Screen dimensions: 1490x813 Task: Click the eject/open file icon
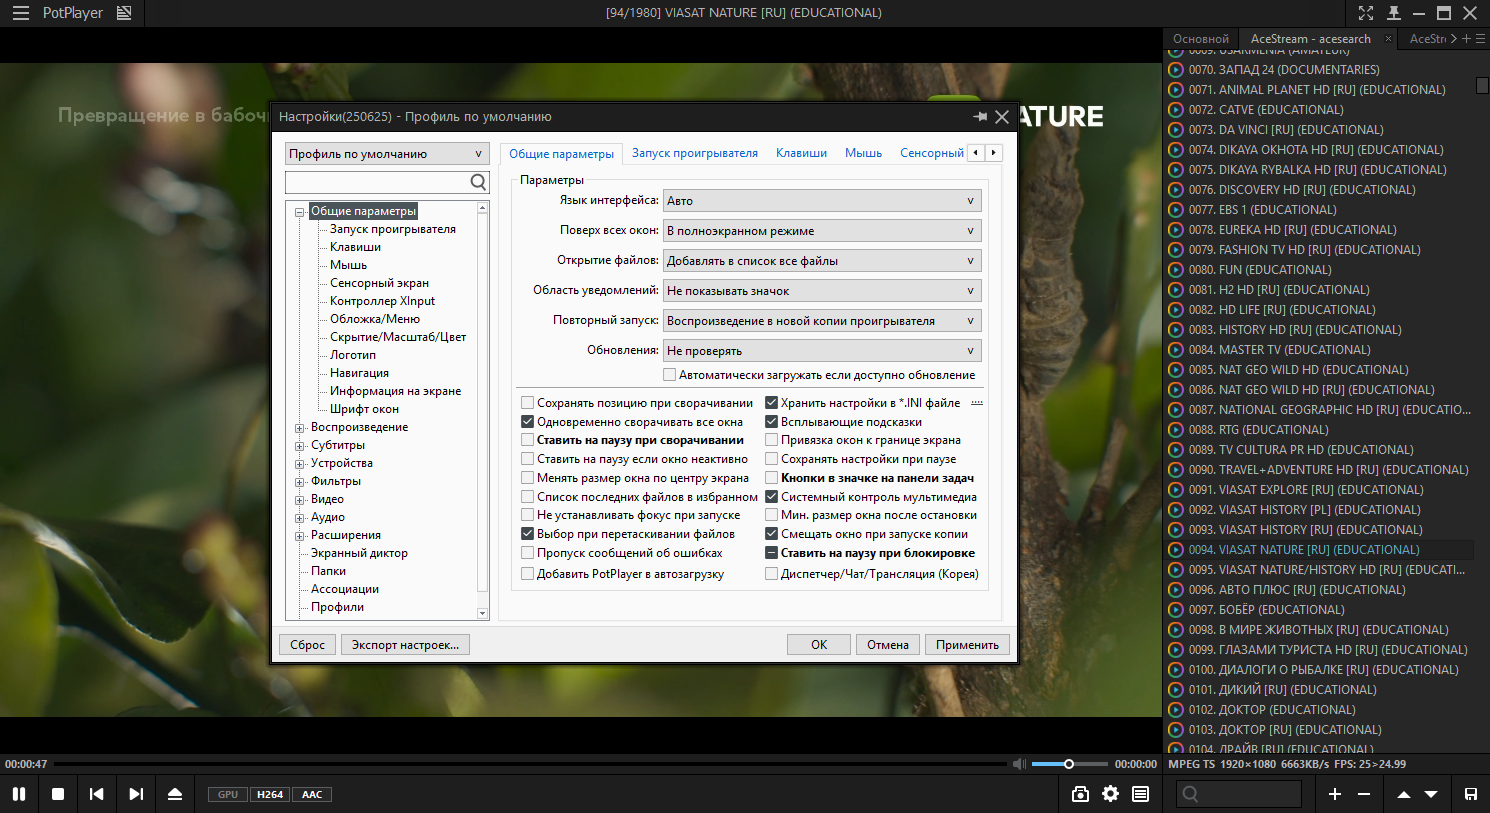pos(175,794)
